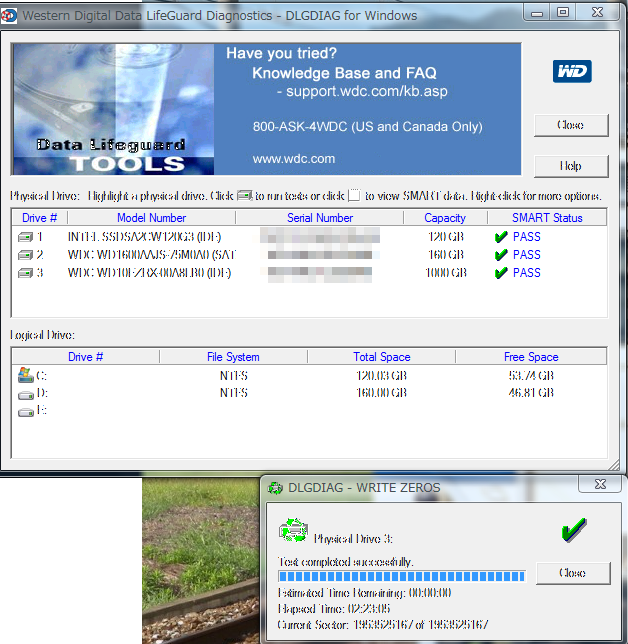Click the Elapsed Time 02:23:05 line
The height and width of the screenshot is (644, 628).
coord(334,609)
